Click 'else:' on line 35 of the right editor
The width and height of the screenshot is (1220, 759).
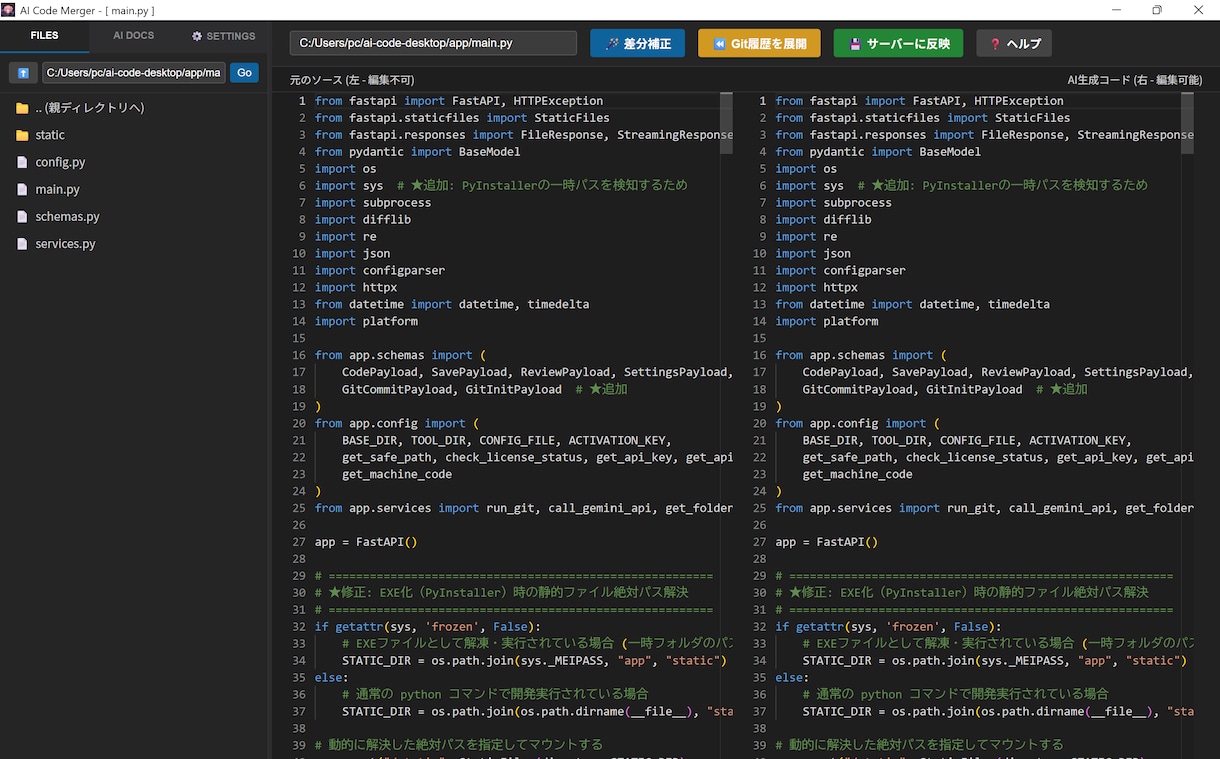coord(792,677)
